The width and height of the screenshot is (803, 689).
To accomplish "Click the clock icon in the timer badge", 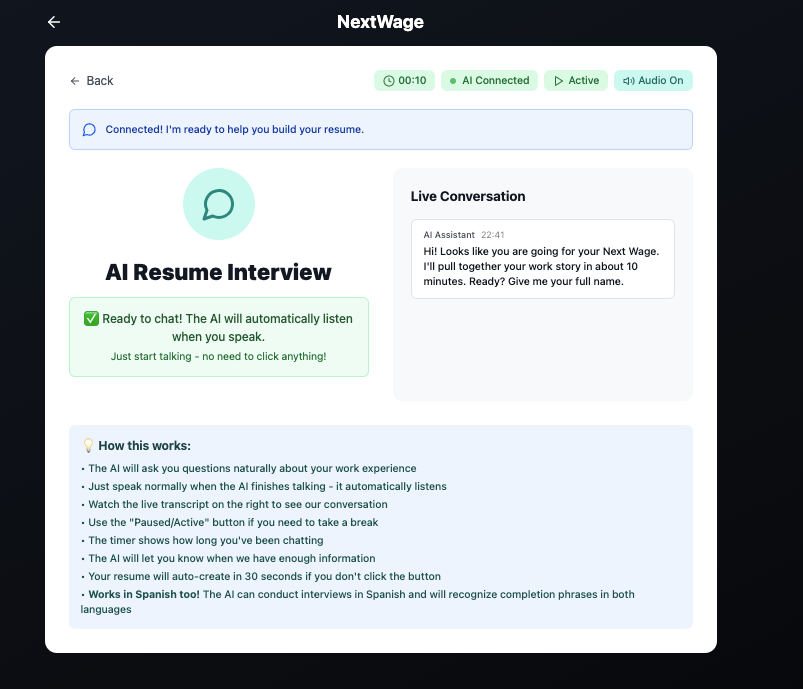I will (389, 81).
